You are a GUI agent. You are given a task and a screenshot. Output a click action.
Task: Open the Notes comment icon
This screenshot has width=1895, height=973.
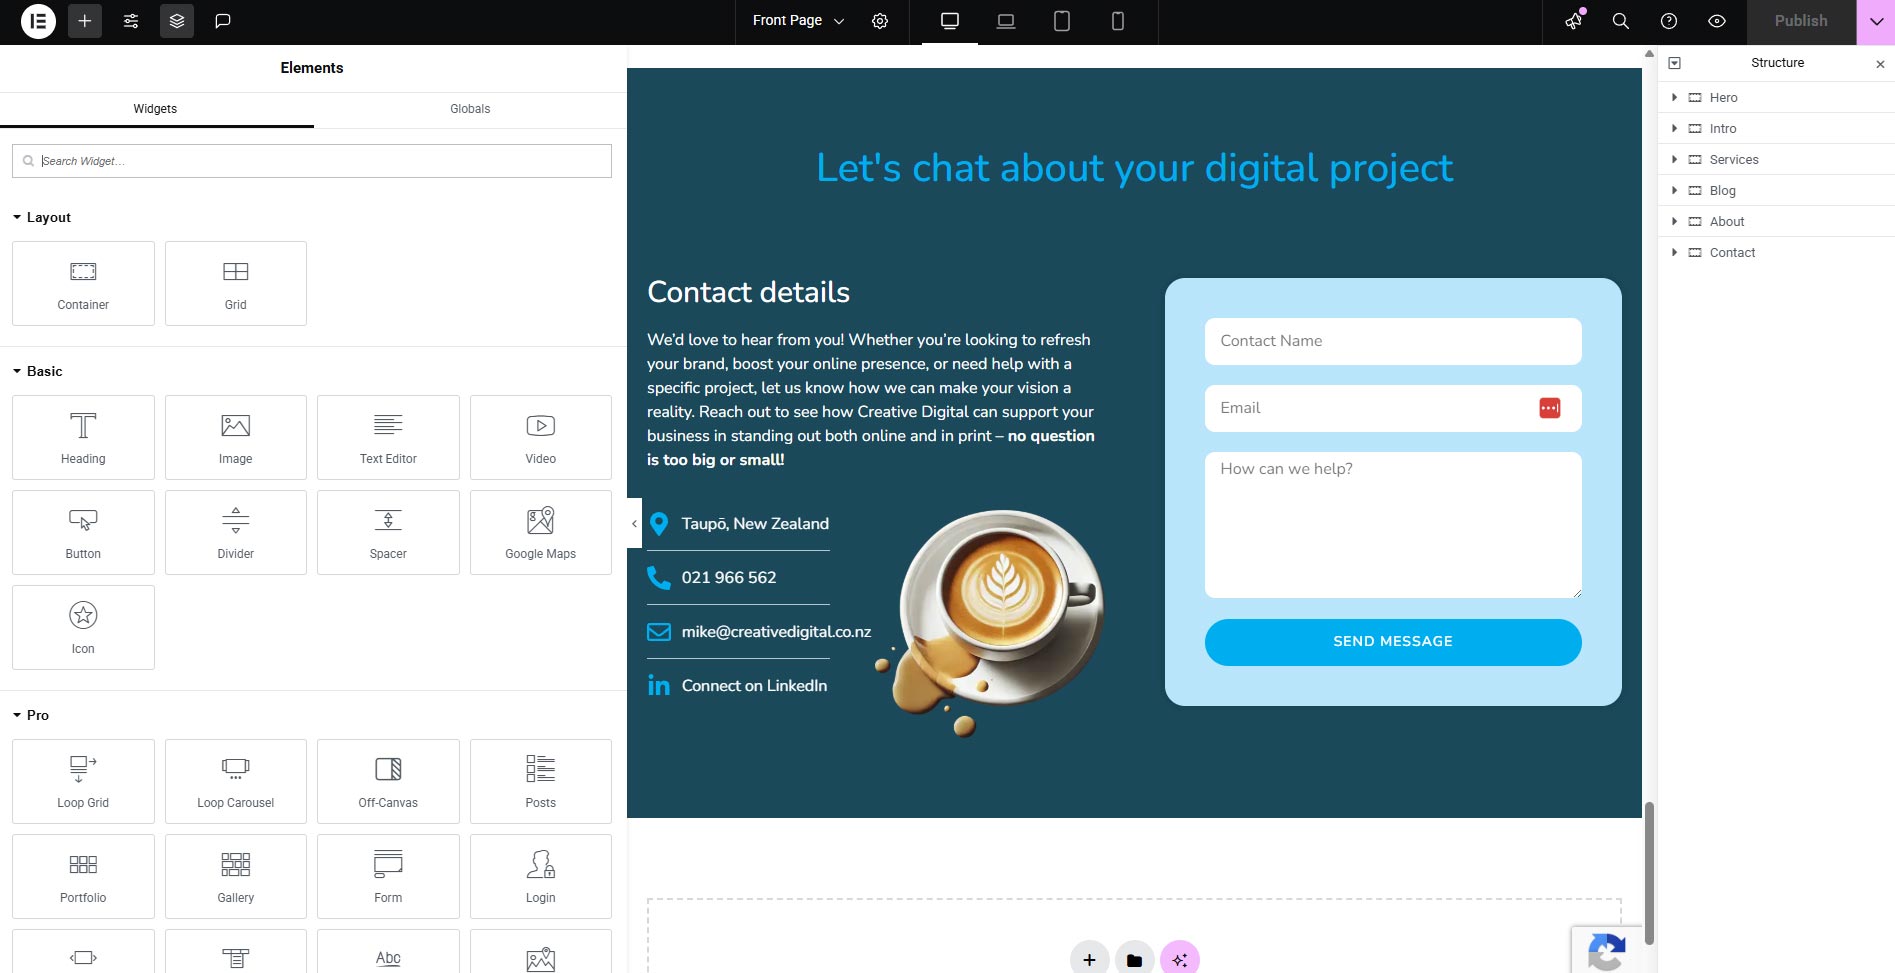pyautogui.click(x=223, y=21)
